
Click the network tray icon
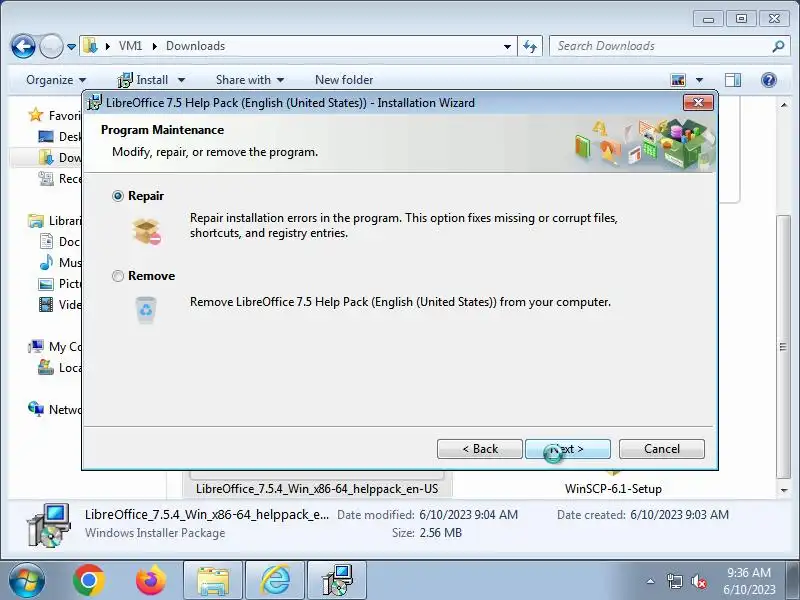pyautogui.click(x=674, y=581)
